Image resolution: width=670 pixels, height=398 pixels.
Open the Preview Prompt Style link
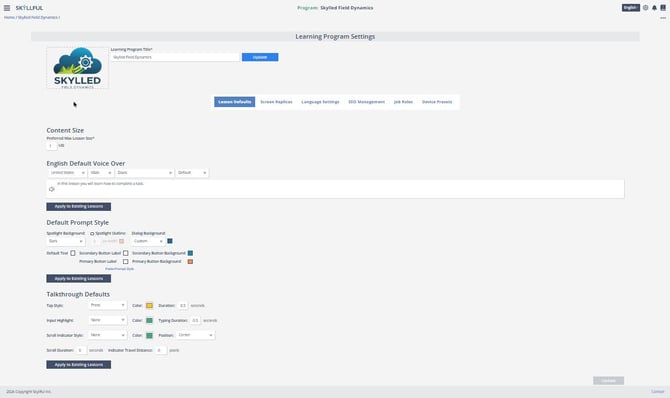[120, 269]
